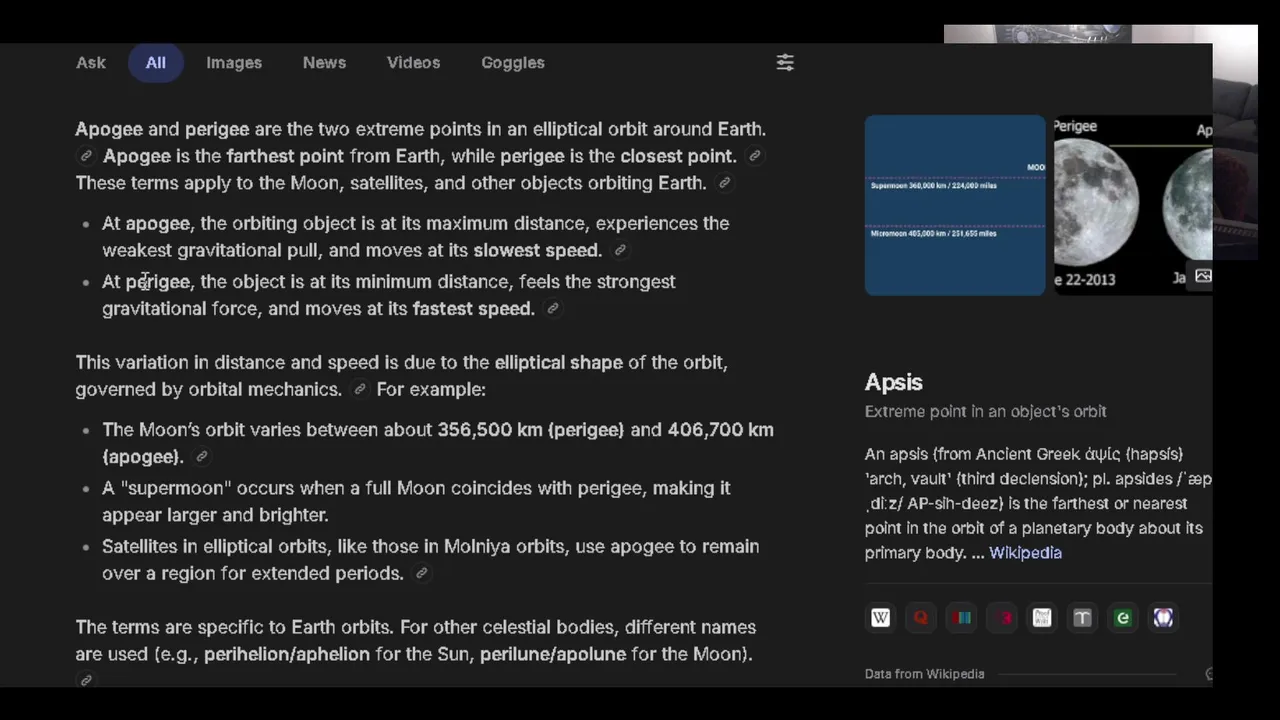Click the bold text 'perilune/apolune'

coord(553,654)
